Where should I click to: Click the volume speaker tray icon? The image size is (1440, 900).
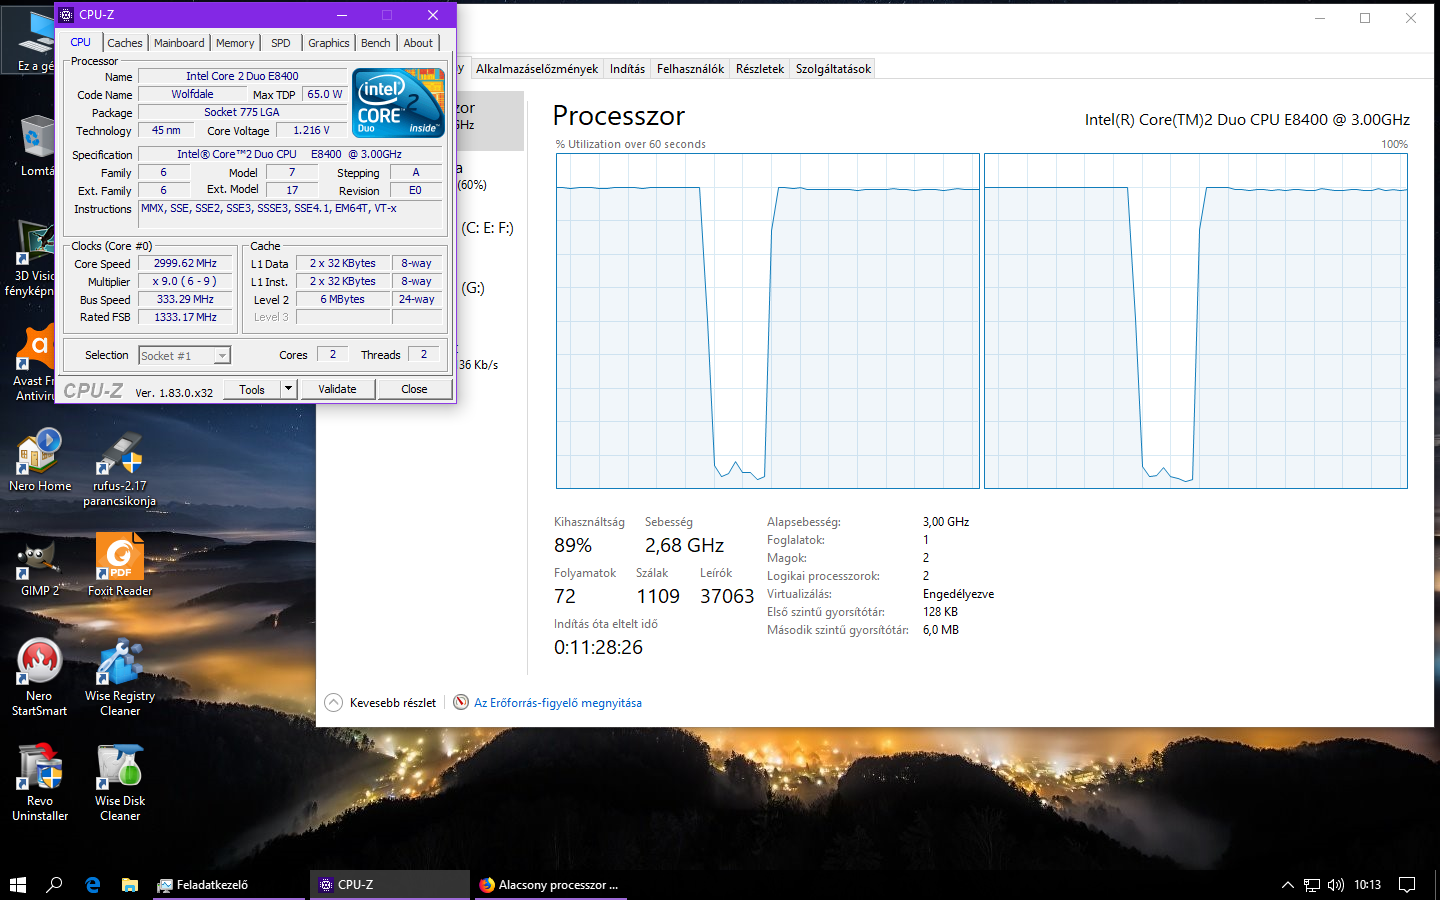(x=1335, y=885)
